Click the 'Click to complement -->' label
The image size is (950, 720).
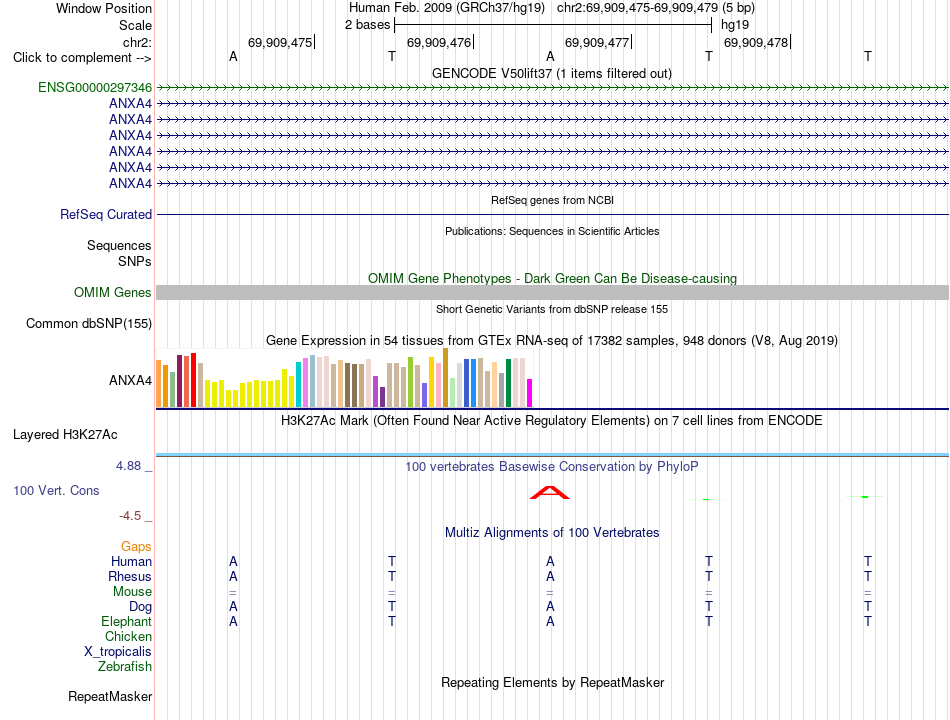click(82, 58)
